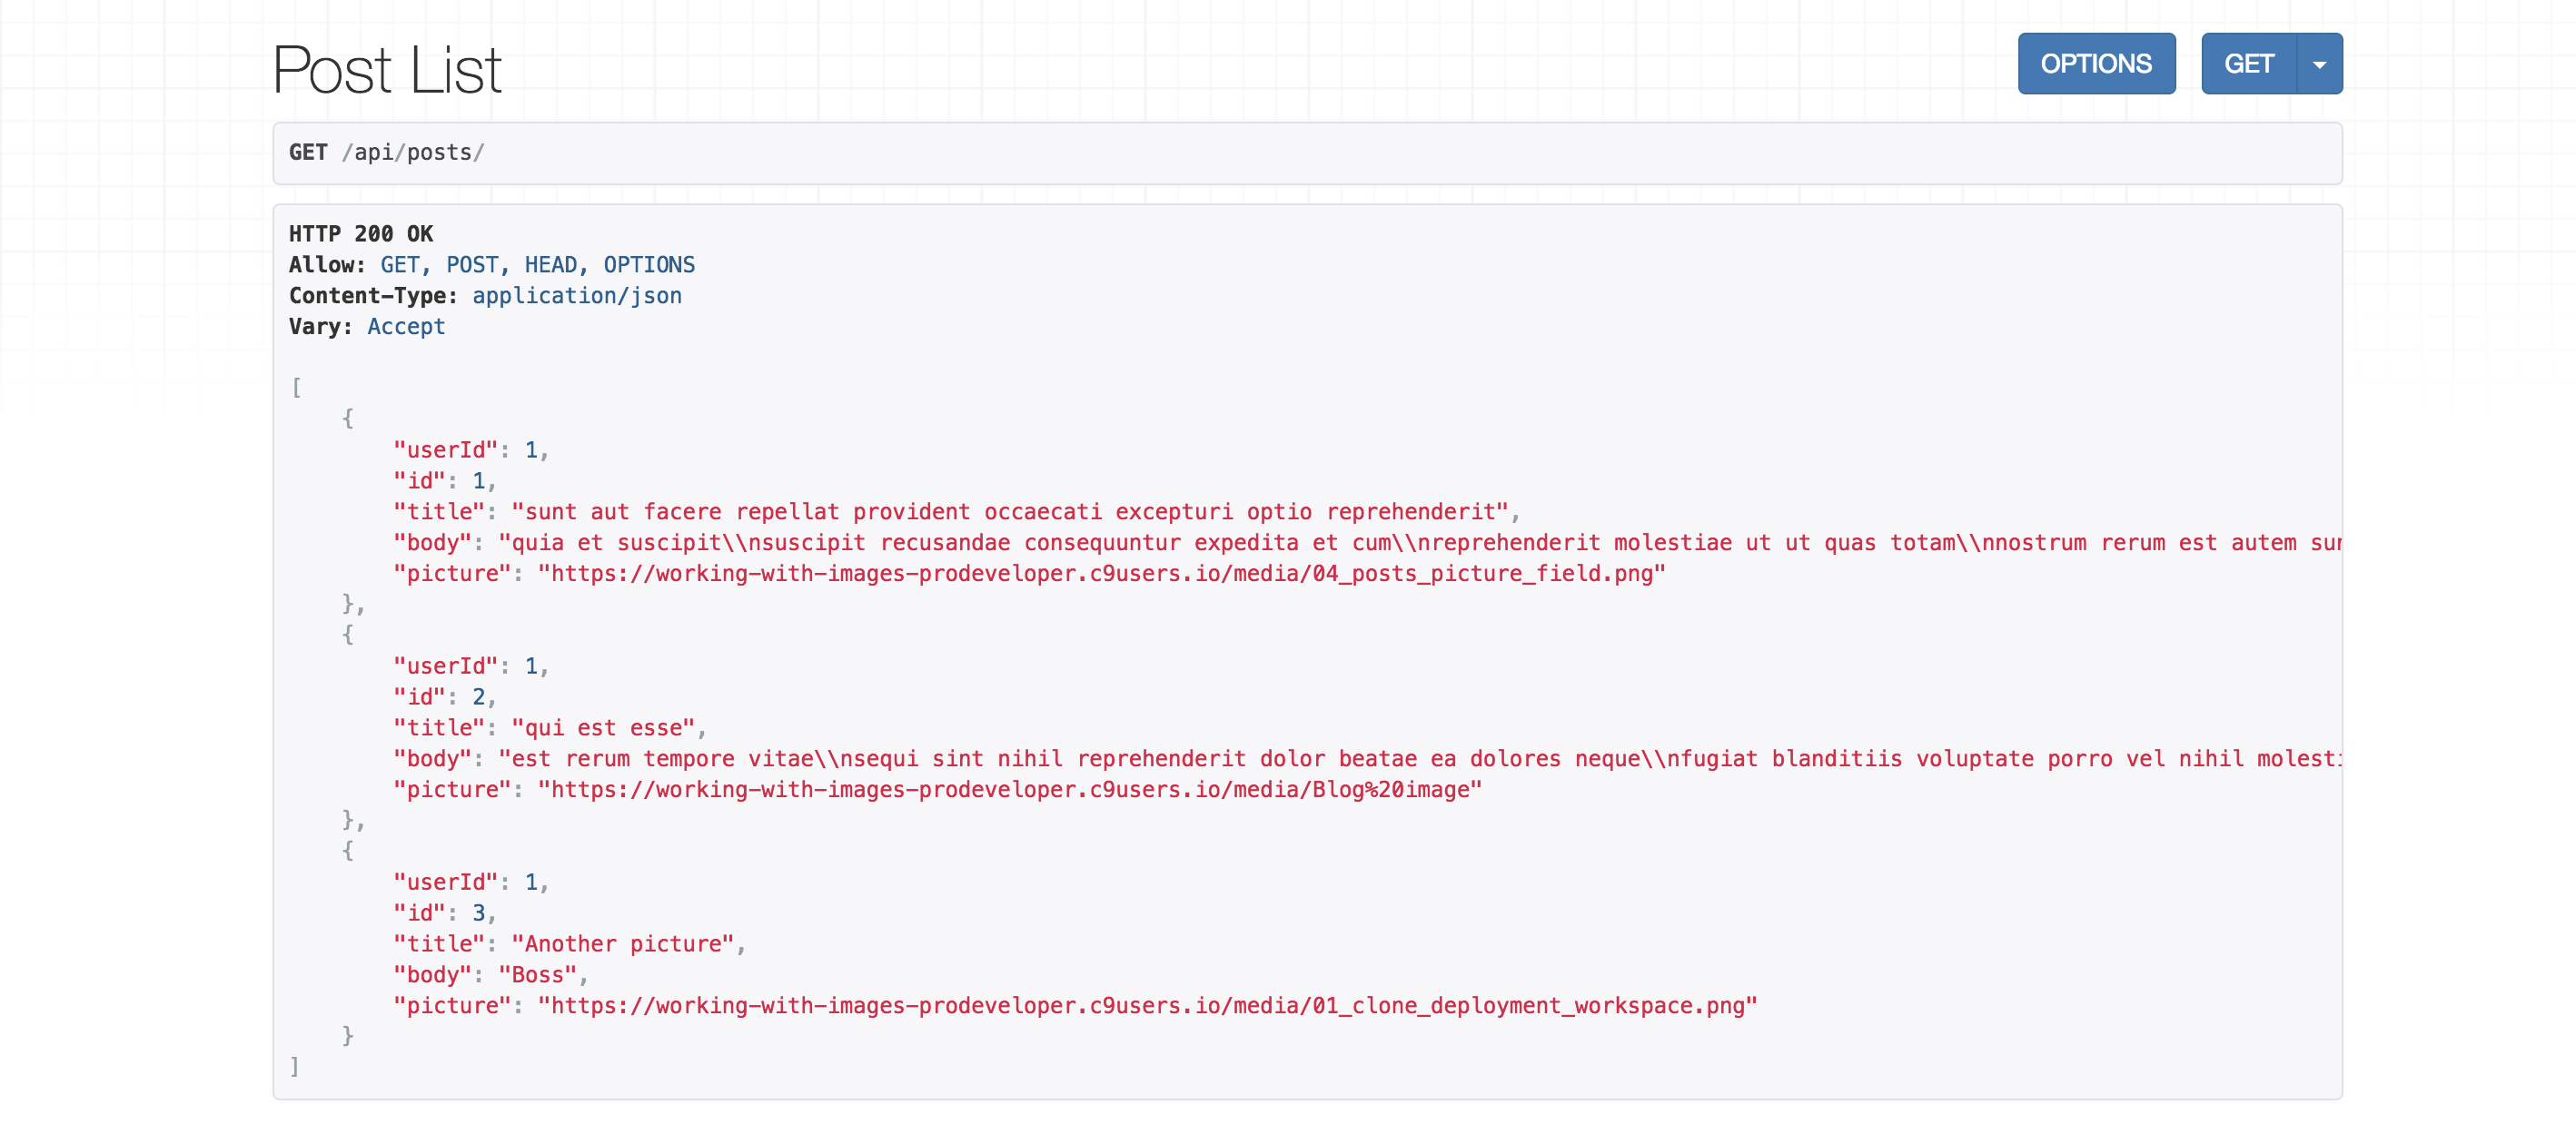
Task: Click the Vary Accept header value
Action: pyautogui.click(x=406, y=327)
